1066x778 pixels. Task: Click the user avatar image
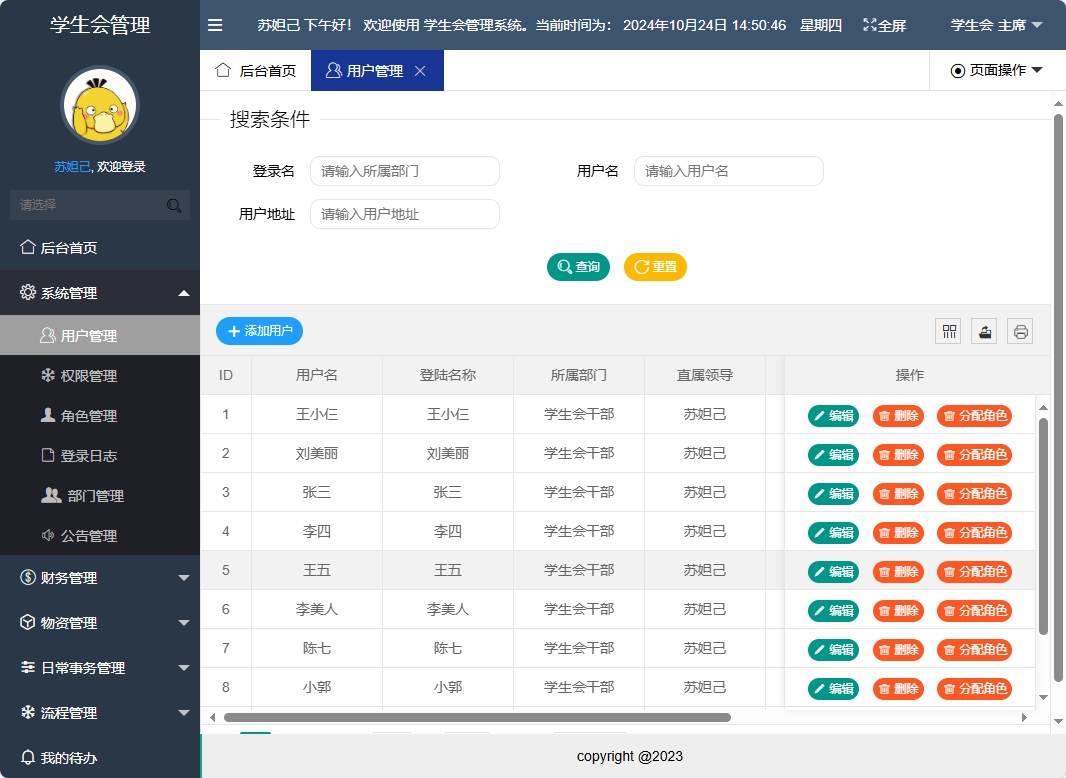pos(99,104)
